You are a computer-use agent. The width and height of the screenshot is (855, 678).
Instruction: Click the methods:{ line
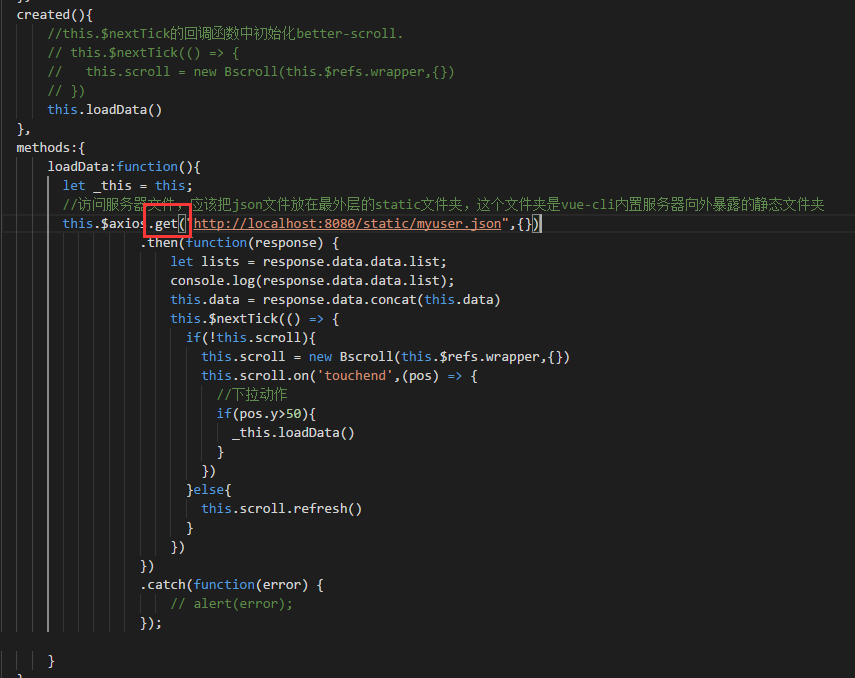51,148
